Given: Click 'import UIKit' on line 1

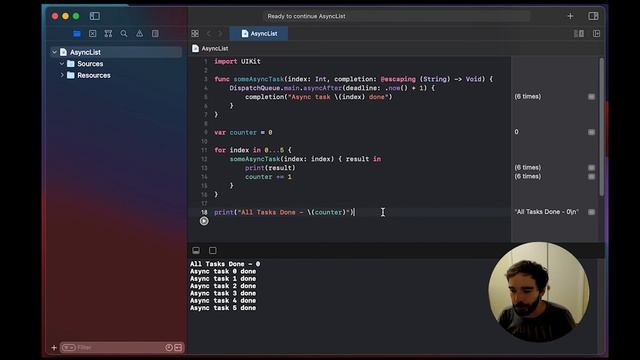Looking at the screenshot, I should (238, 61).
